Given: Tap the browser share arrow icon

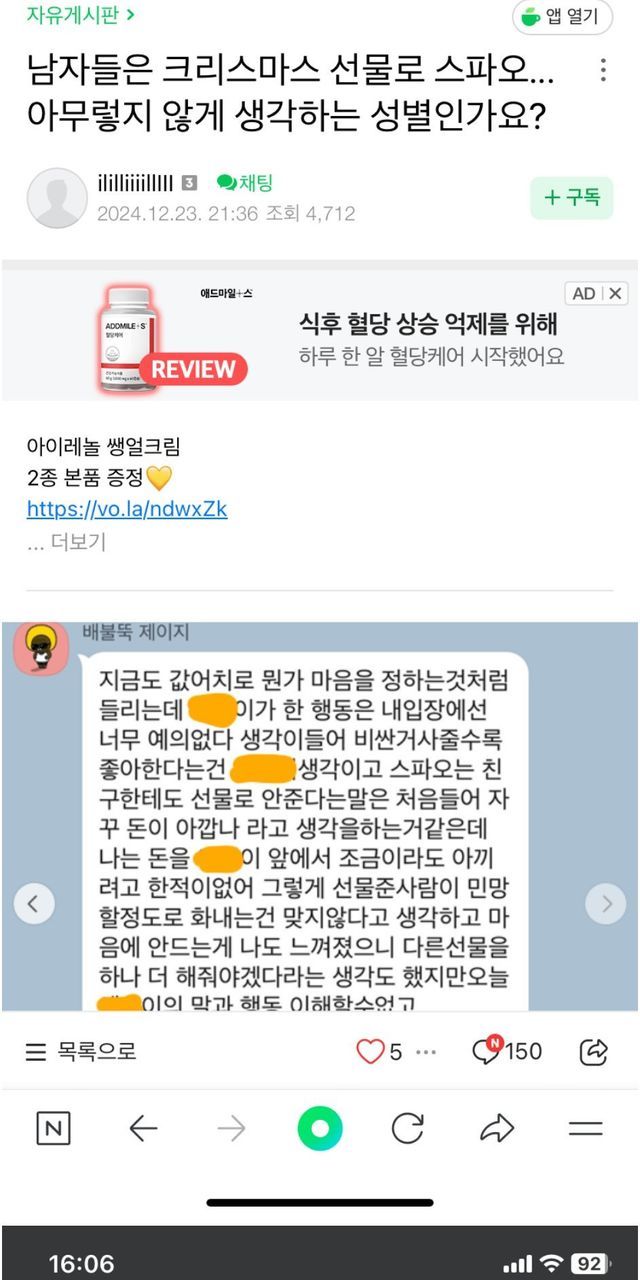Looking at the screenshot, I should 496,1129.
